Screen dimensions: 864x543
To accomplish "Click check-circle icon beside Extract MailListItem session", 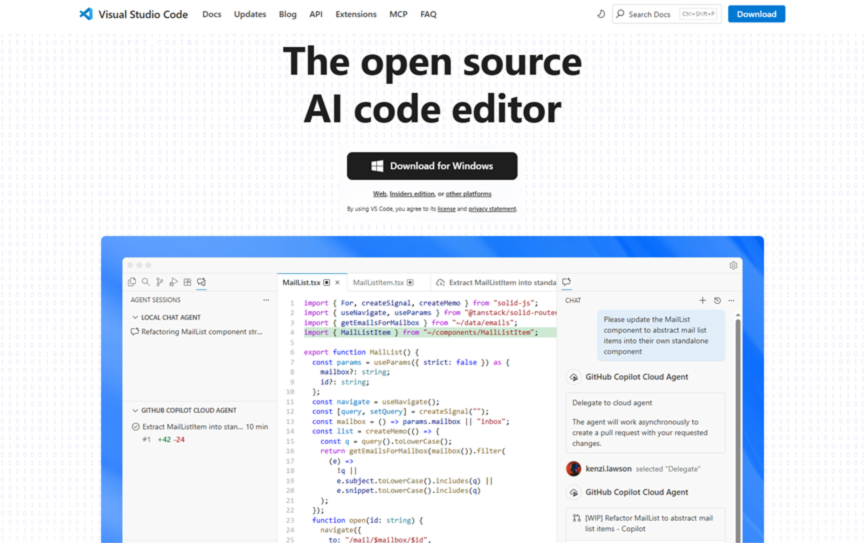I will (x=136, y=427).
